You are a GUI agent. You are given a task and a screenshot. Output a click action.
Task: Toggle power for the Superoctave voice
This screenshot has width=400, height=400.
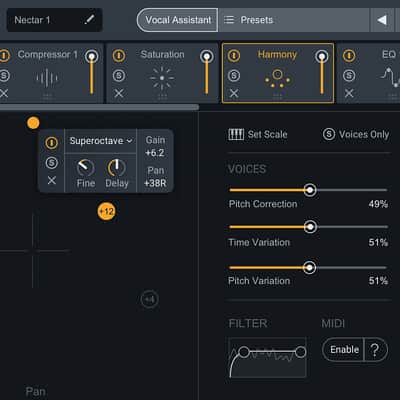tap(51, 143)
